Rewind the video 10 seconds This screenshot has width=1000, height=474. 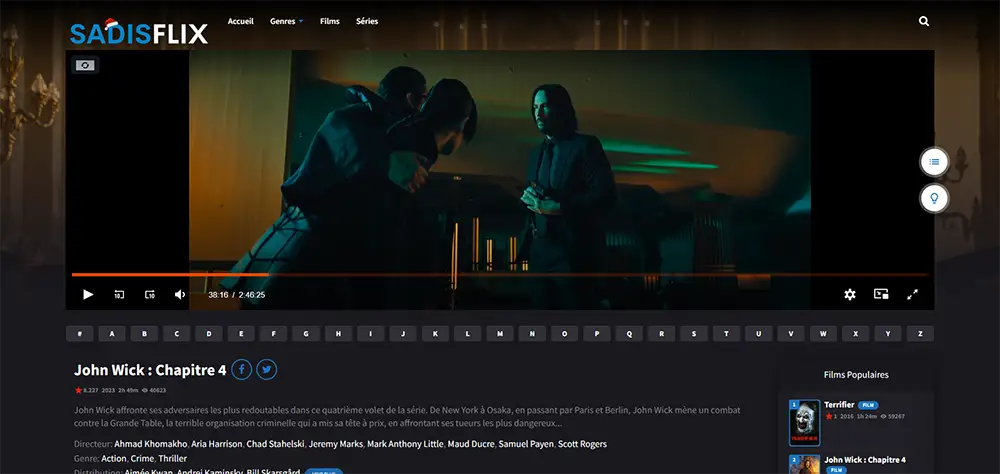coord(119,294)
